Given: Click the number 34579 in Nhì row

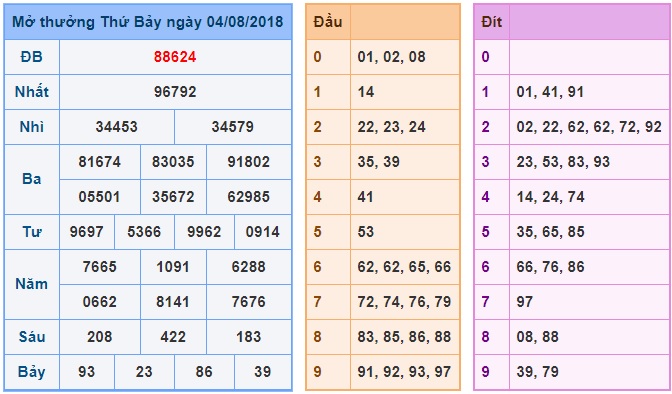Looking at the screenshot, I should click(x=233, y=127).
